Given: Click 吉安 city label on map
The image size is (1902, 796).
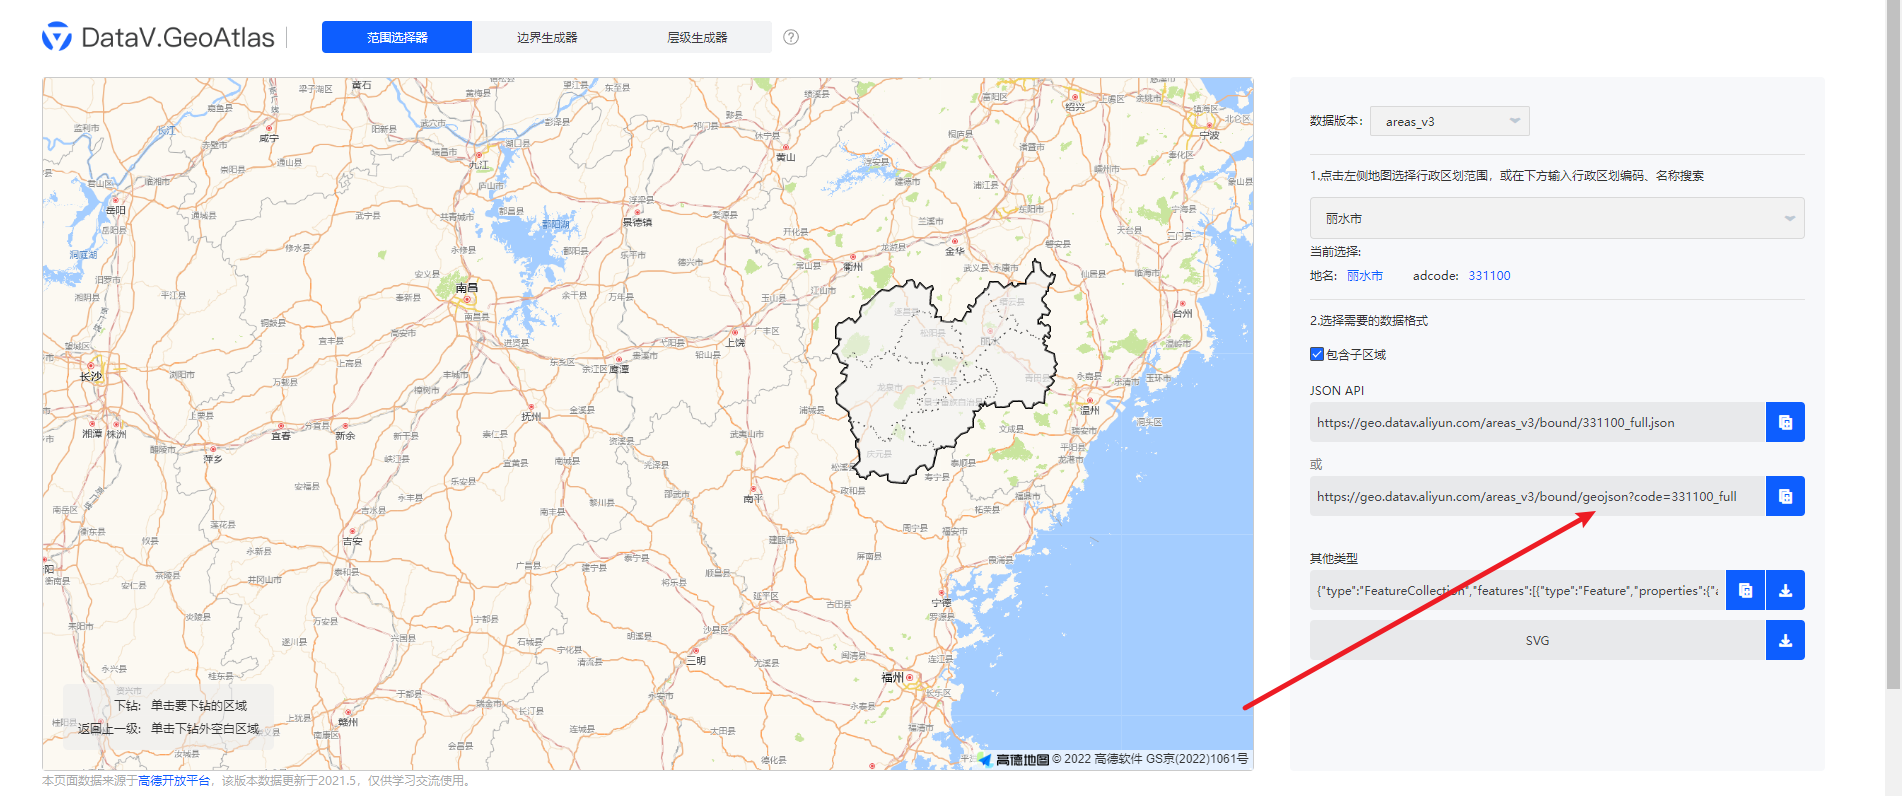Looking at the screenshot, I should click(x=353, y=541).
